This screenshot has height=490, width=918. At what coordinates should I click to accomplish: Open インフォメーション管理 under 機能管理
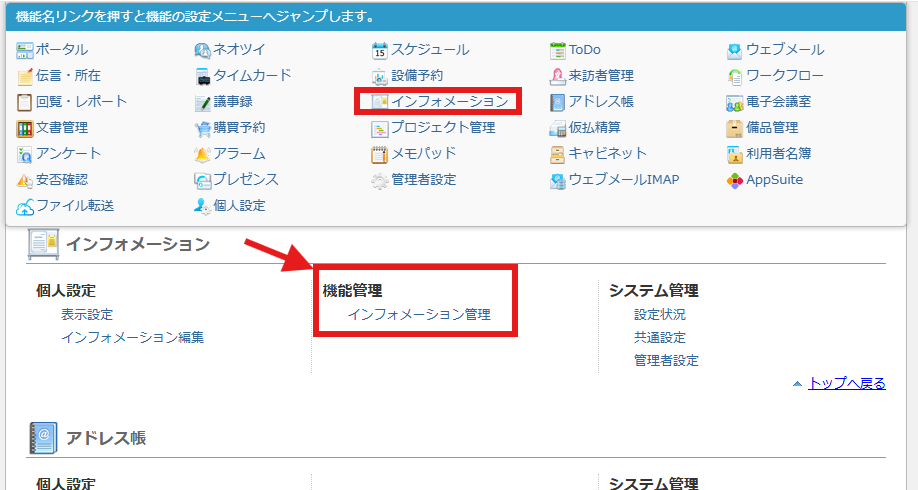[x=419, y=314]
